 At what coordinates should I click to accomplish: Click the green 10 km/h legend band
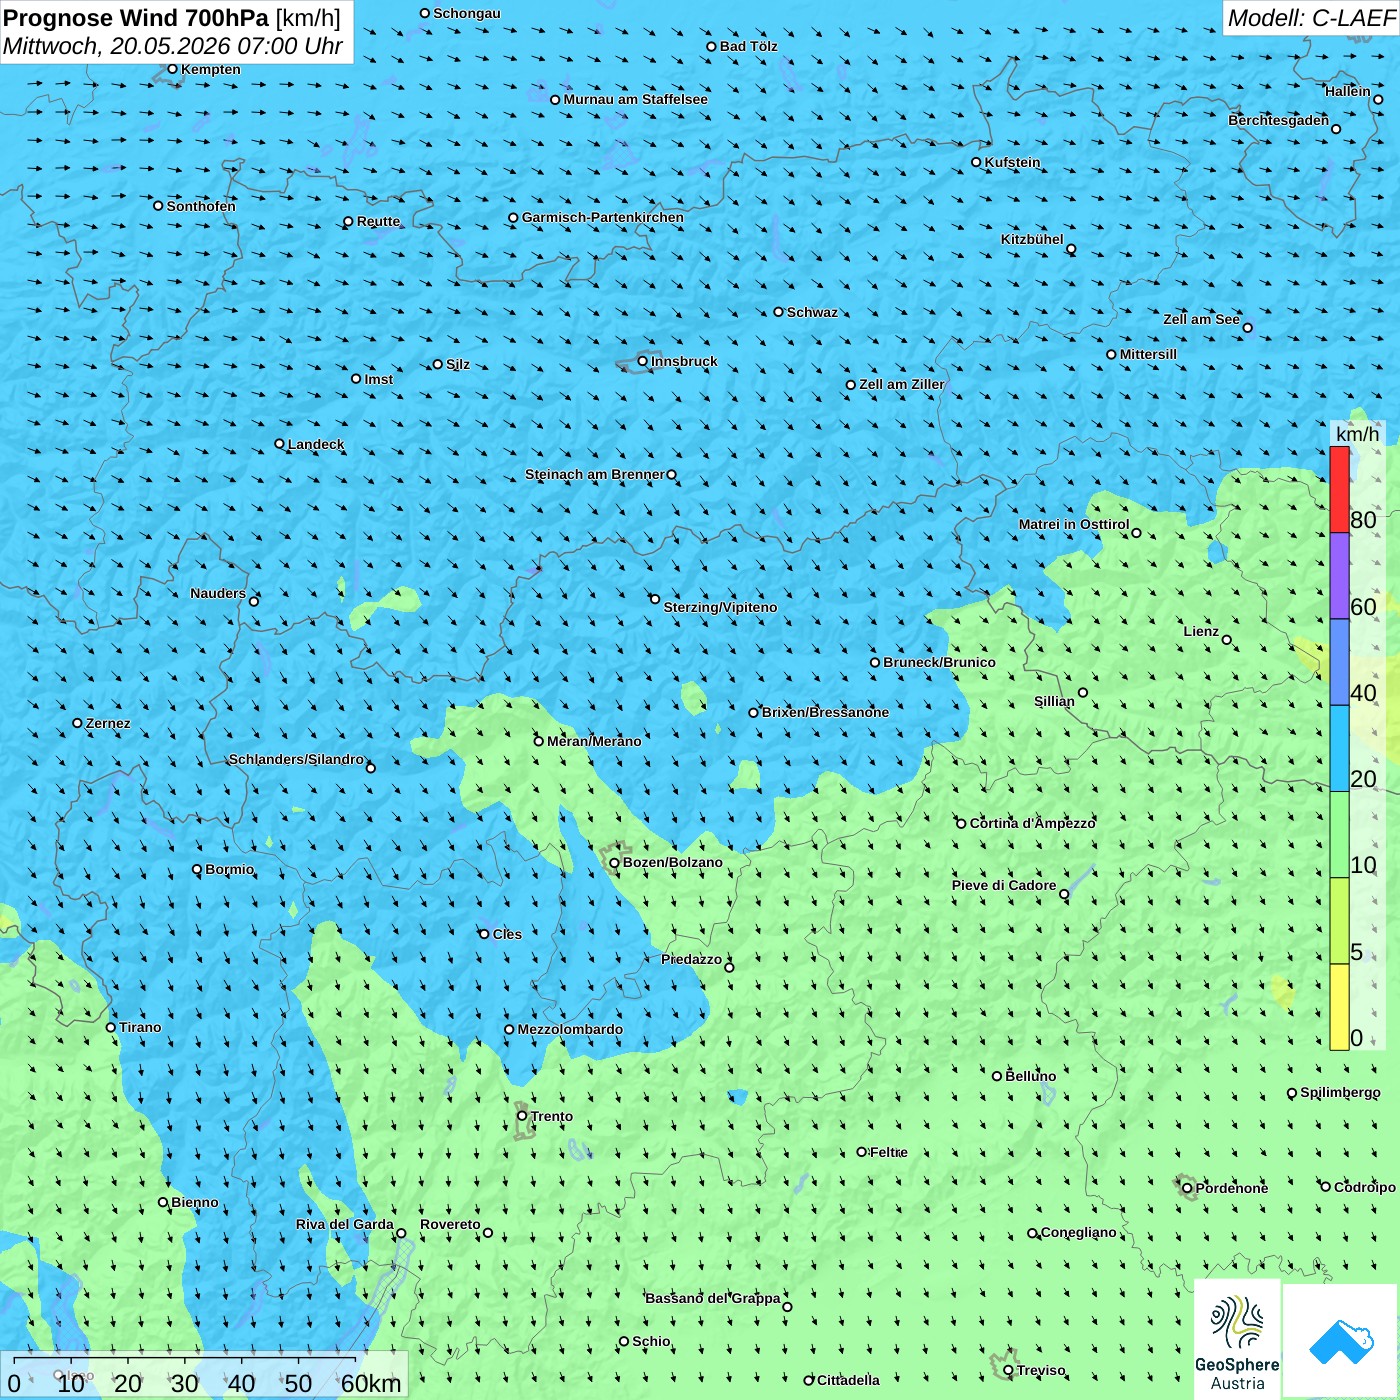point(1339,835)
